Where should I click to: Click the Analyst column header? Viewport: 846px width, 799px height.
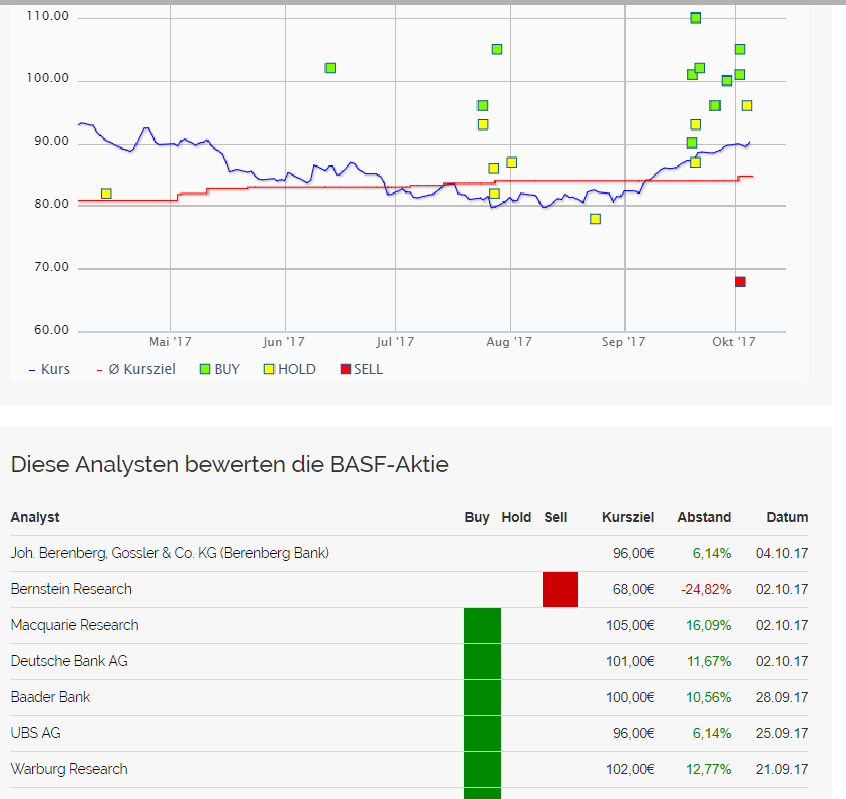(35, 517)
